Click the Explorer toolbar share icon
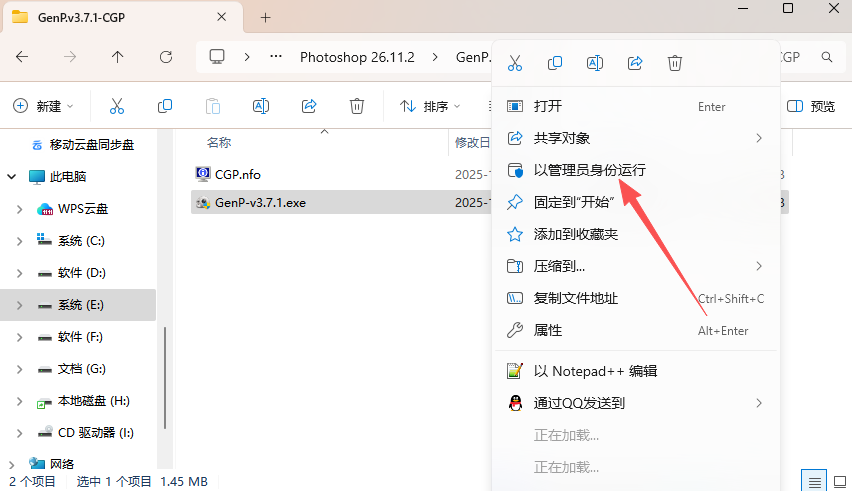 click(x=309, y=106)
